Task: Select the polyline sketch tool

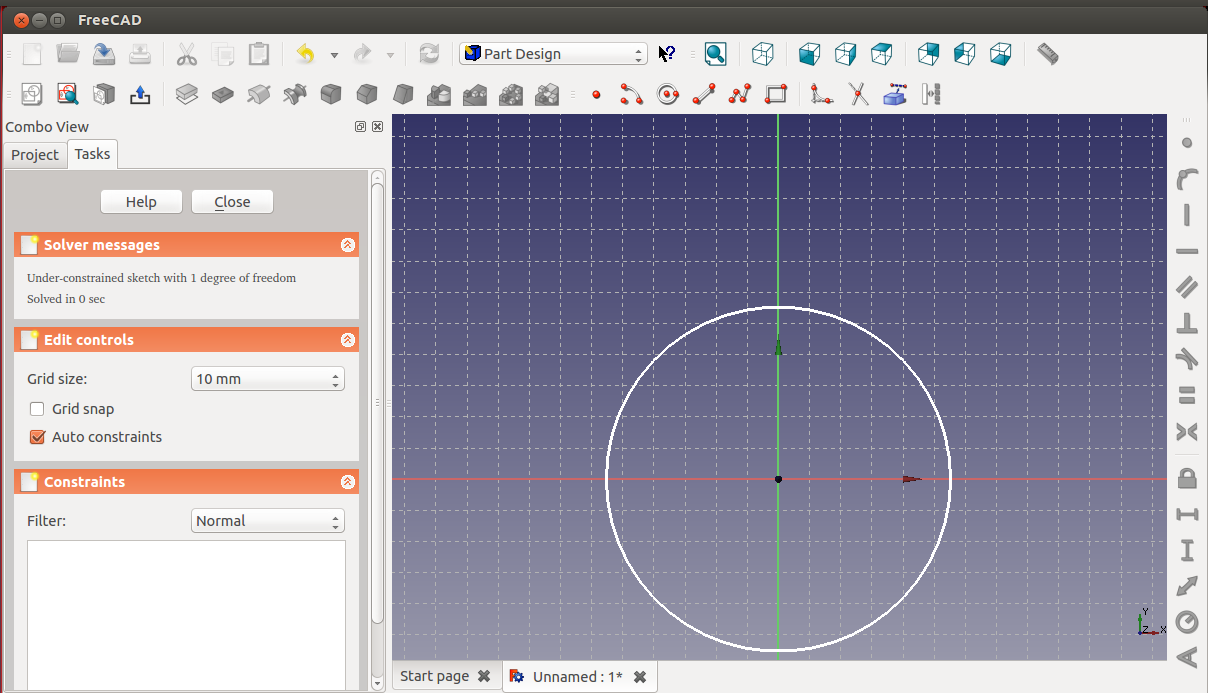Action: [740, 94]
